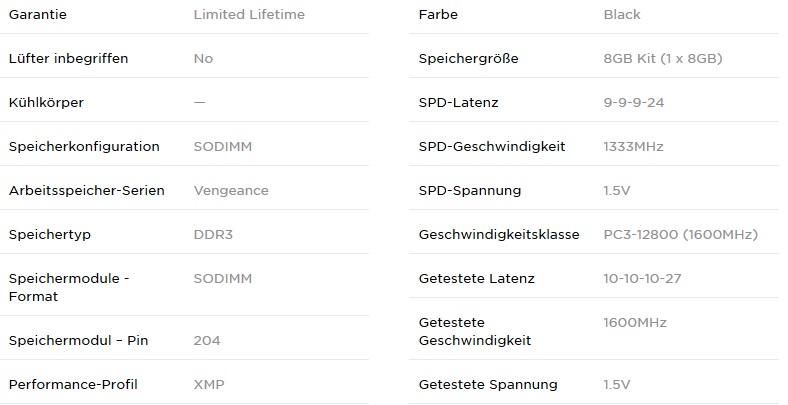The width and height of the screenshot is (788, 405).
Task: Select the Speicherkonfiguration label
Action: [84, 146]
